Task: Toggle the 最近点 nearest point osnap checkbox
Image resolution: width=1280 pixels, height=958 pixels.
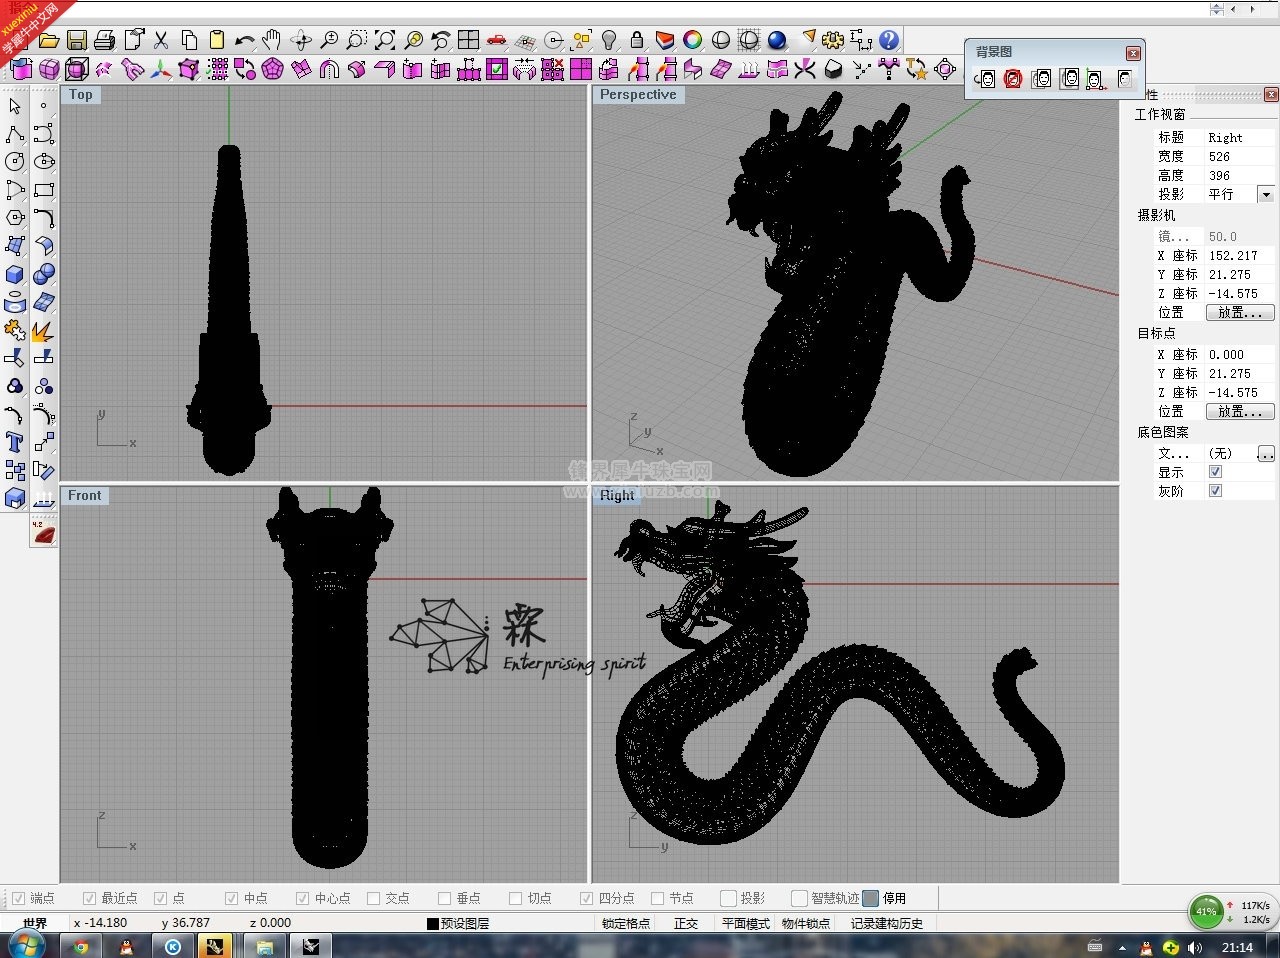Action: coord(89,898)
